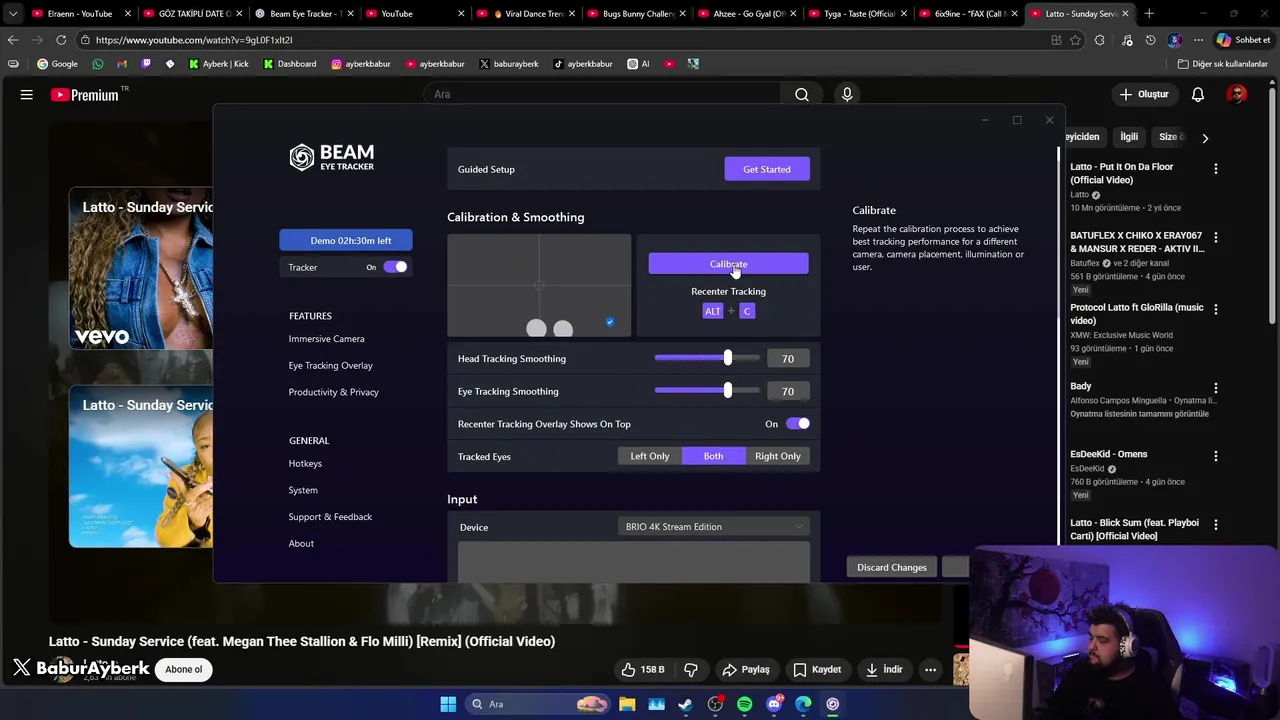Switch to the Viral Dance Trend browser tab
This screenshot has height=720, width=1280.
coord(524,14)
